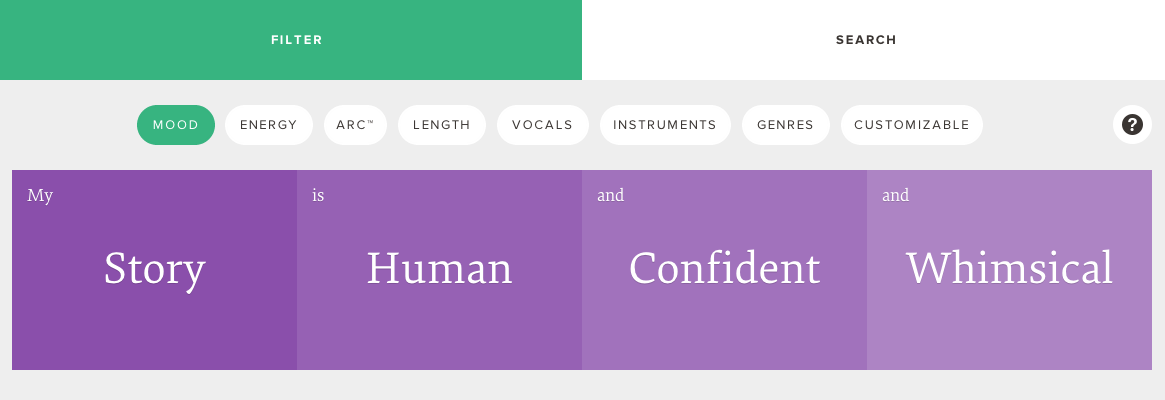
Task: Click the 'My' label in first tile
Action: [x=40, y=196]
